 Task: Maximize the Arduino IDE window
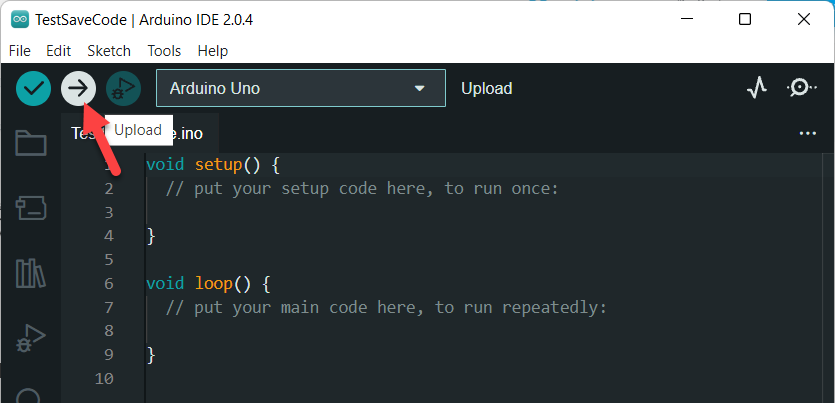(745, 20)
